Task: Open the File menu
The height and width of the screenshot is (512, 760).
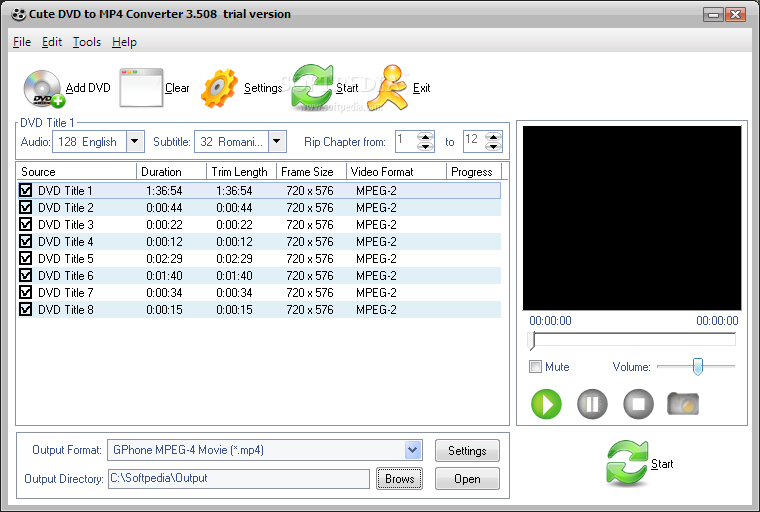Action: coord(22,42)
